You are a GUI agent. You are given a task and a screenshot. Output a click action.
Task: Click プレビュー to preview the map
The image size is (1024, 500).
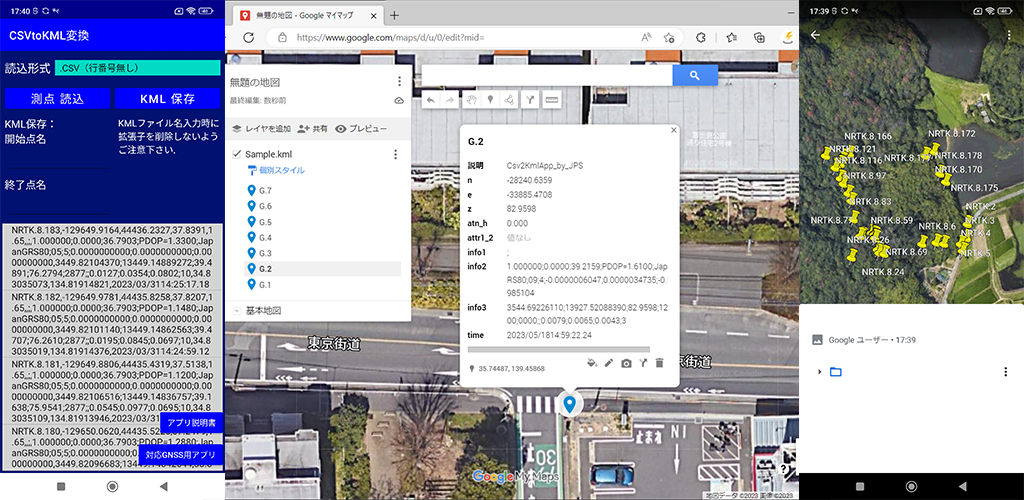[360, 129]
